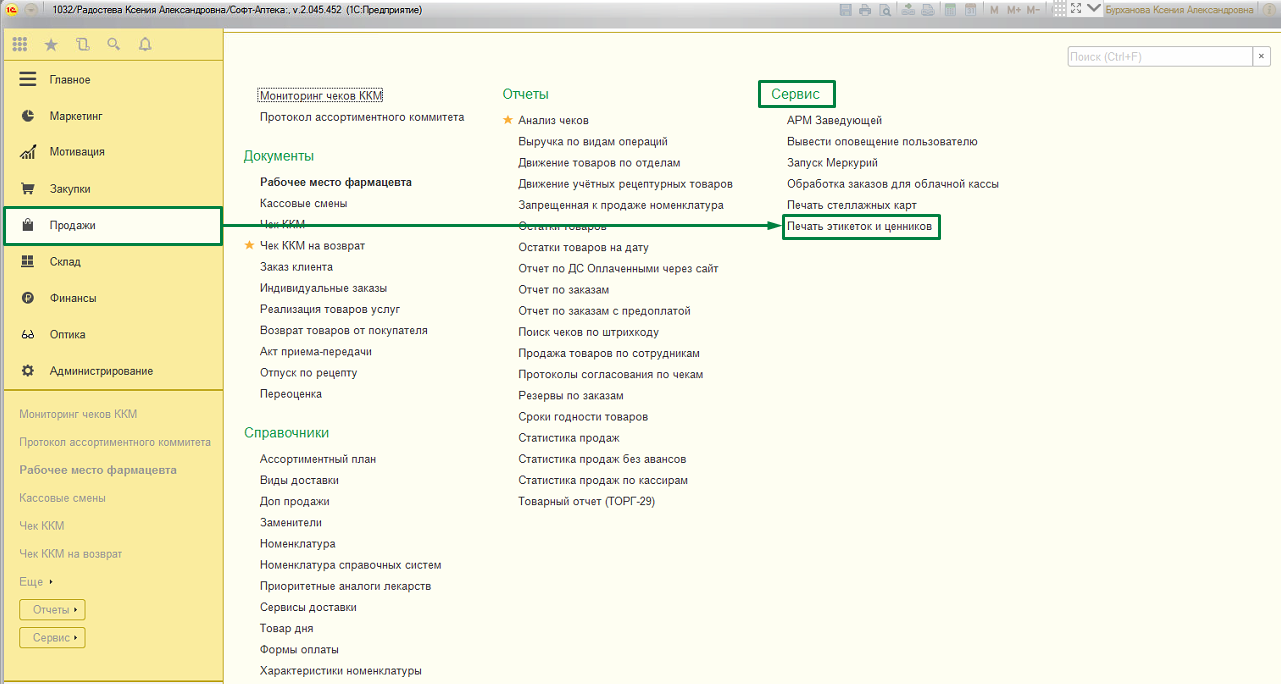
Task: Open Favorites via the star icon
Action: [51, 44]
